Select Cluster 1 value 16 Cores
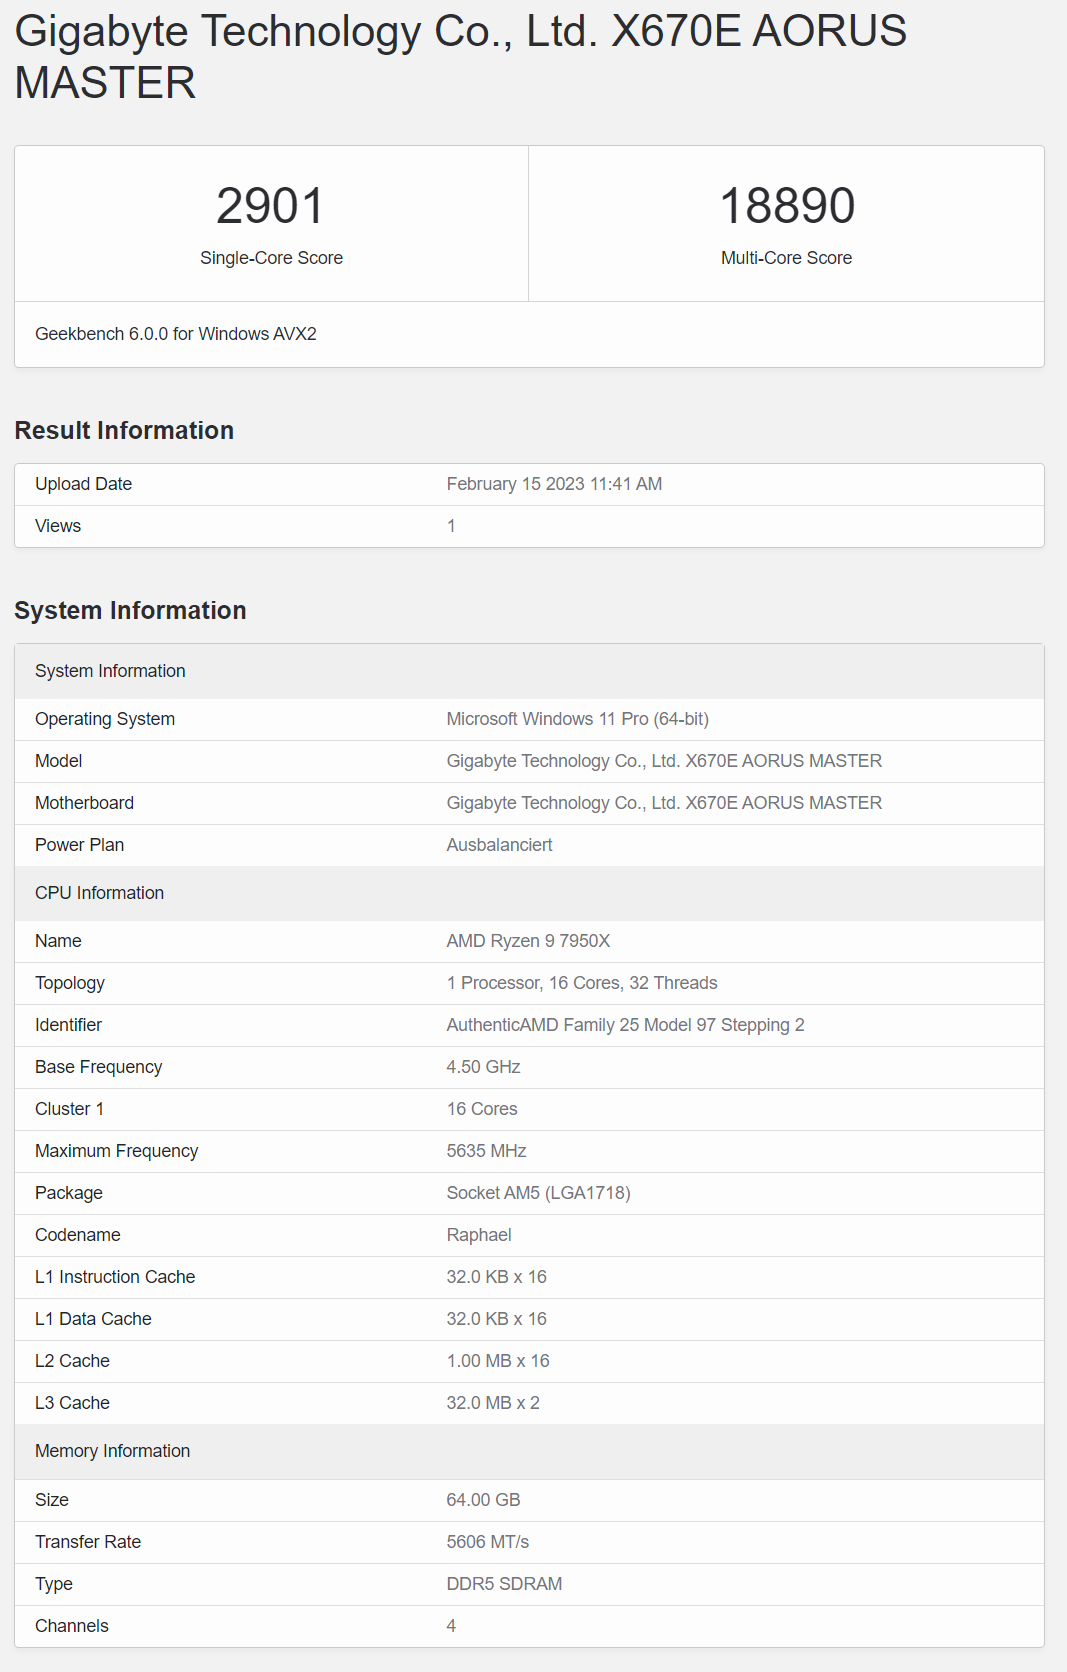 [x=482, y=1109]
